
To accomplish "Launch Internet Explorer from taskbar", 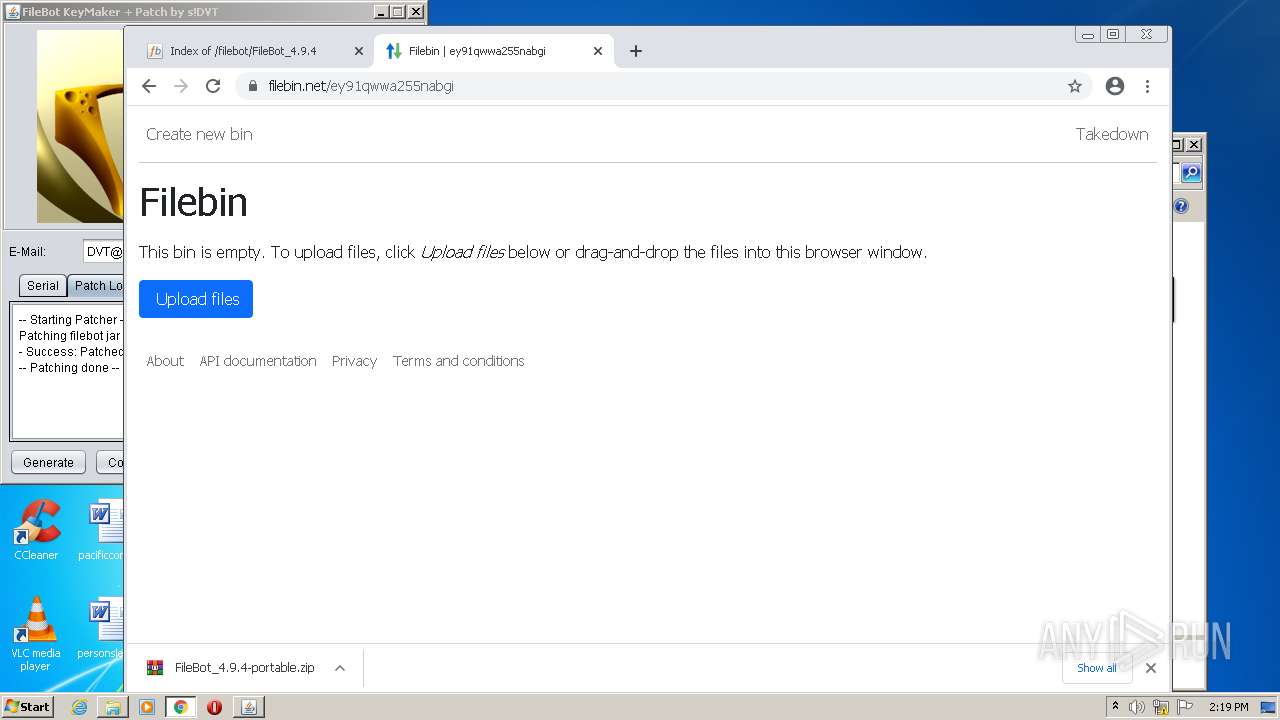I will tap(79, 707).
